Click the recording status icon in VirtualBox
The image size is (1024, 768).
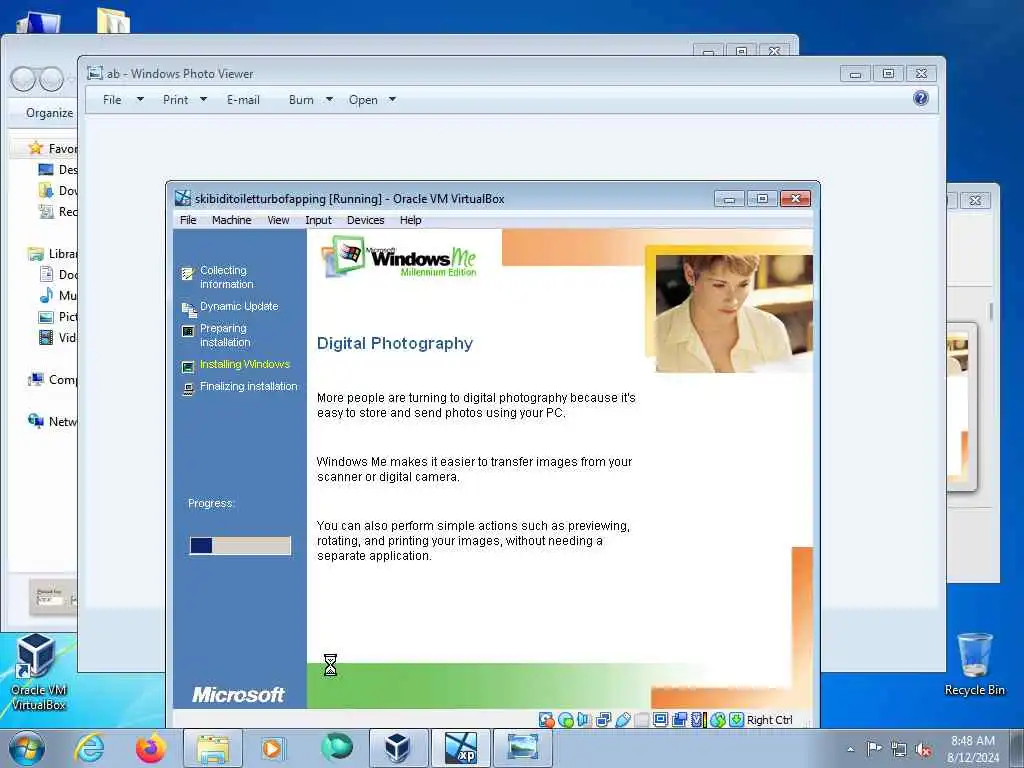click(679, 720)
